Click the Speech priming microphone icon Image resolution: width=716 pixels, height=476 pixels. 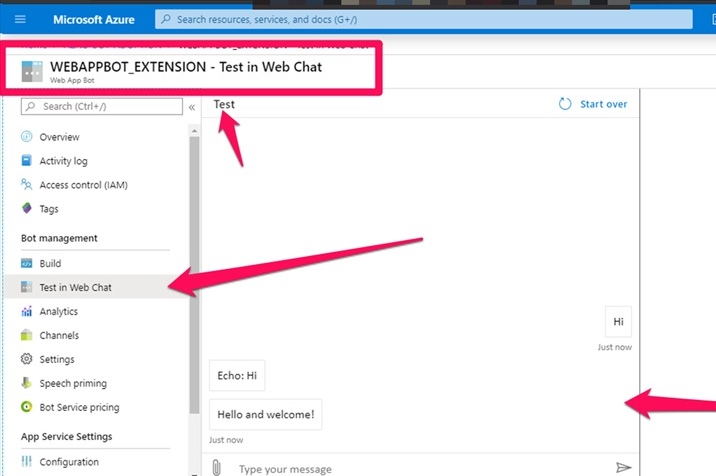point(26,383)
